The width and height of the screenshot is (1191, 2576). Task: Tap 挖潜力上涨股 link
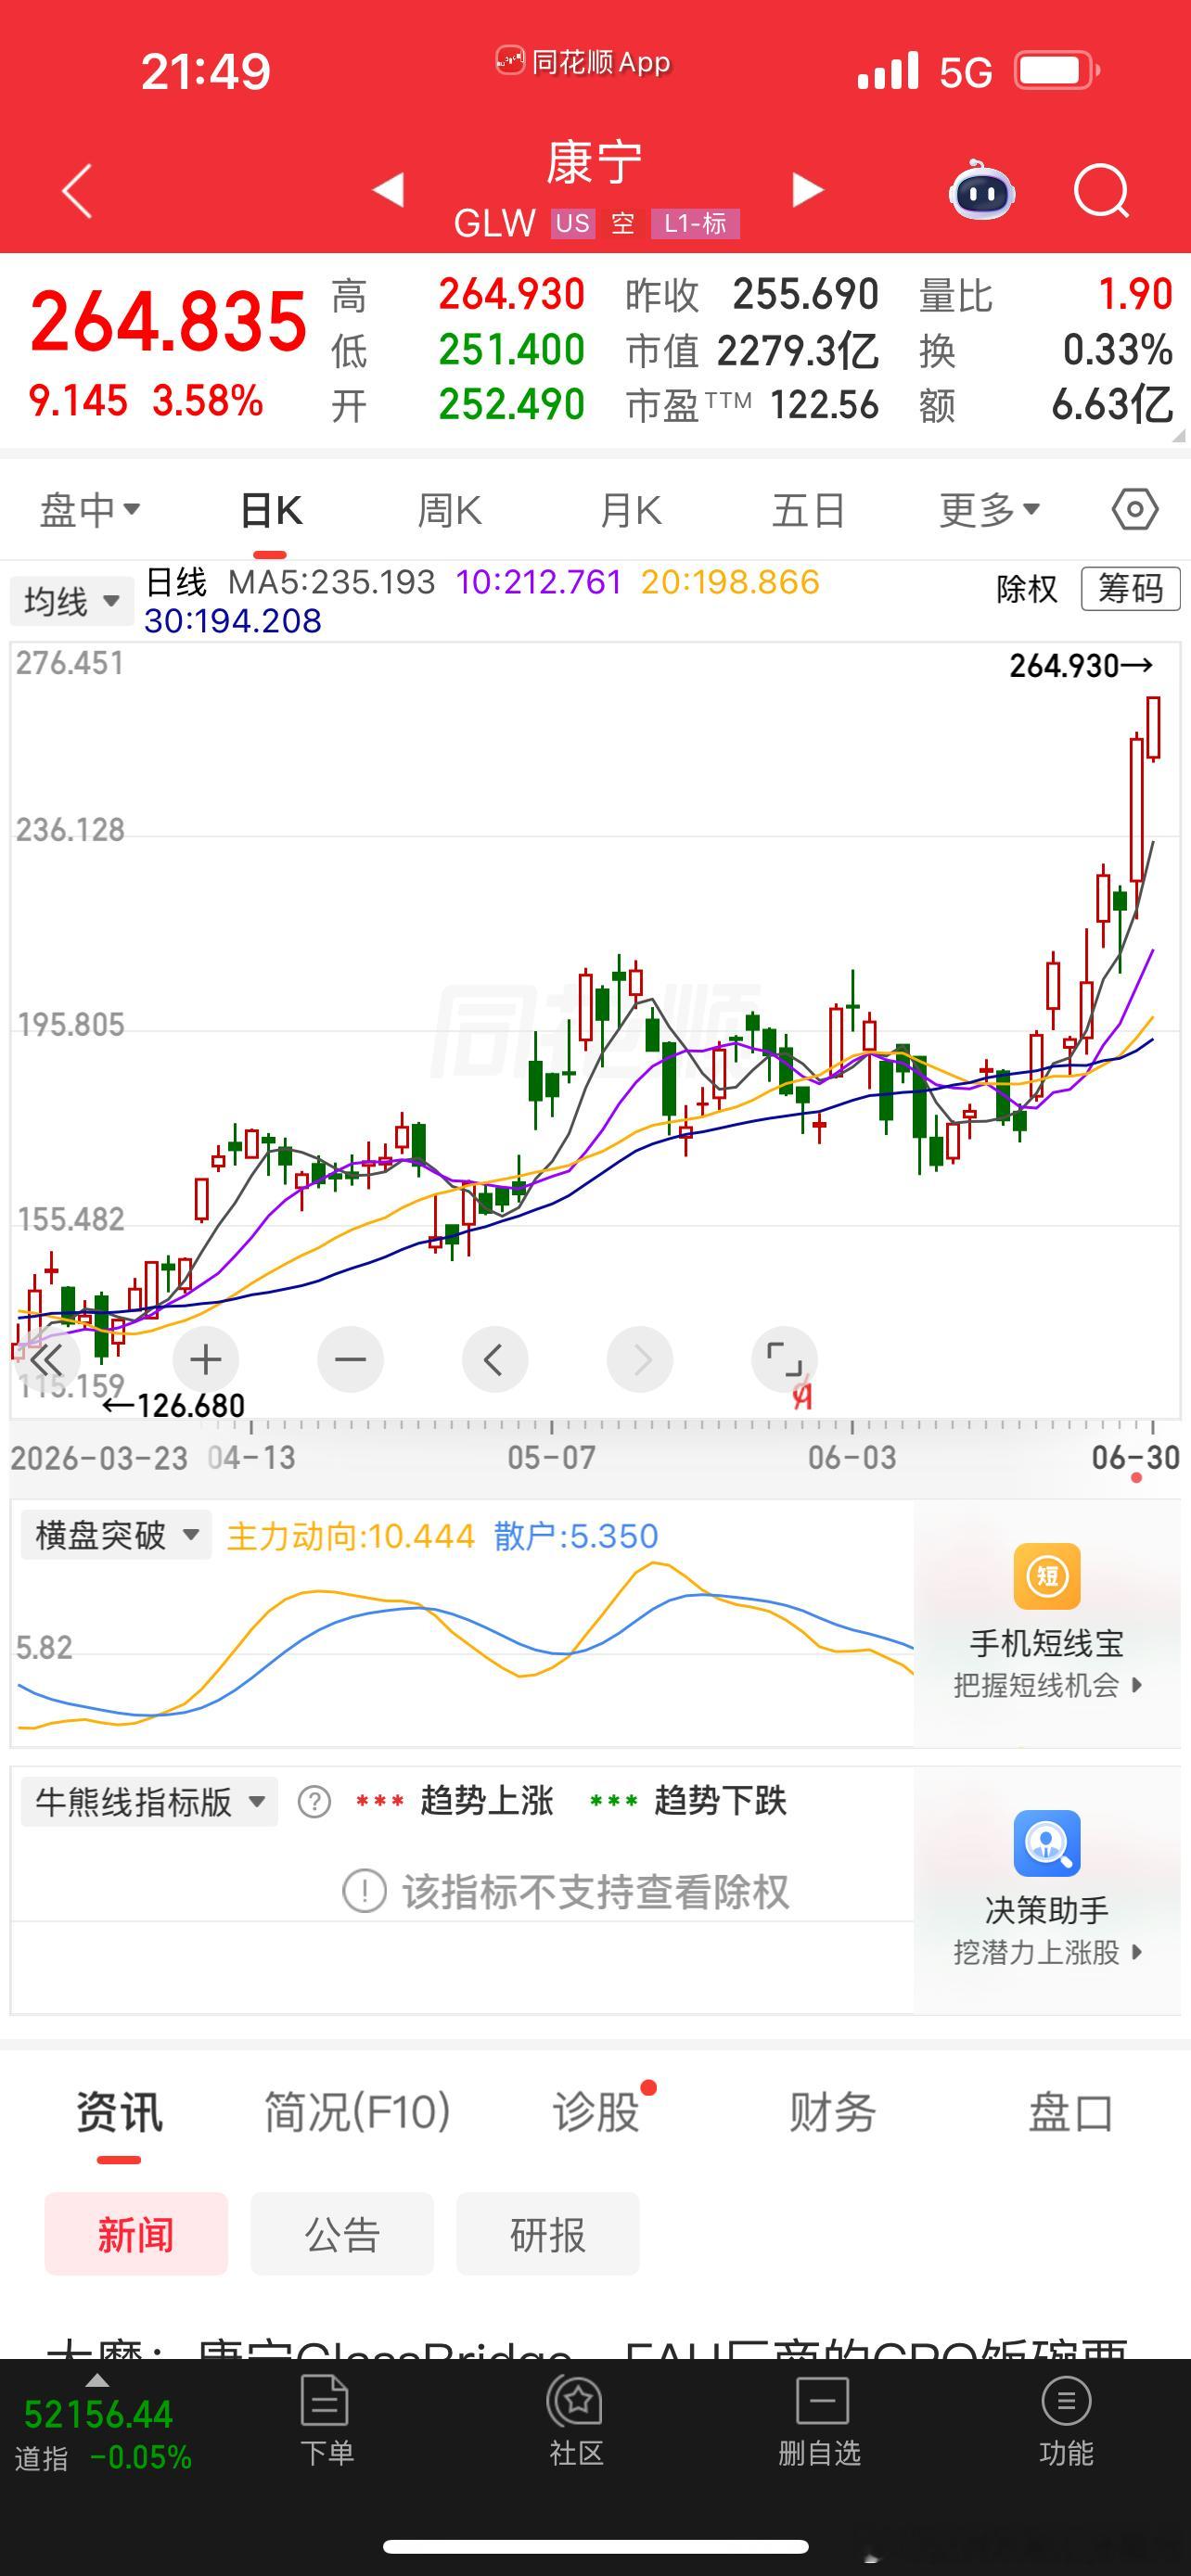(1047, 1952)
